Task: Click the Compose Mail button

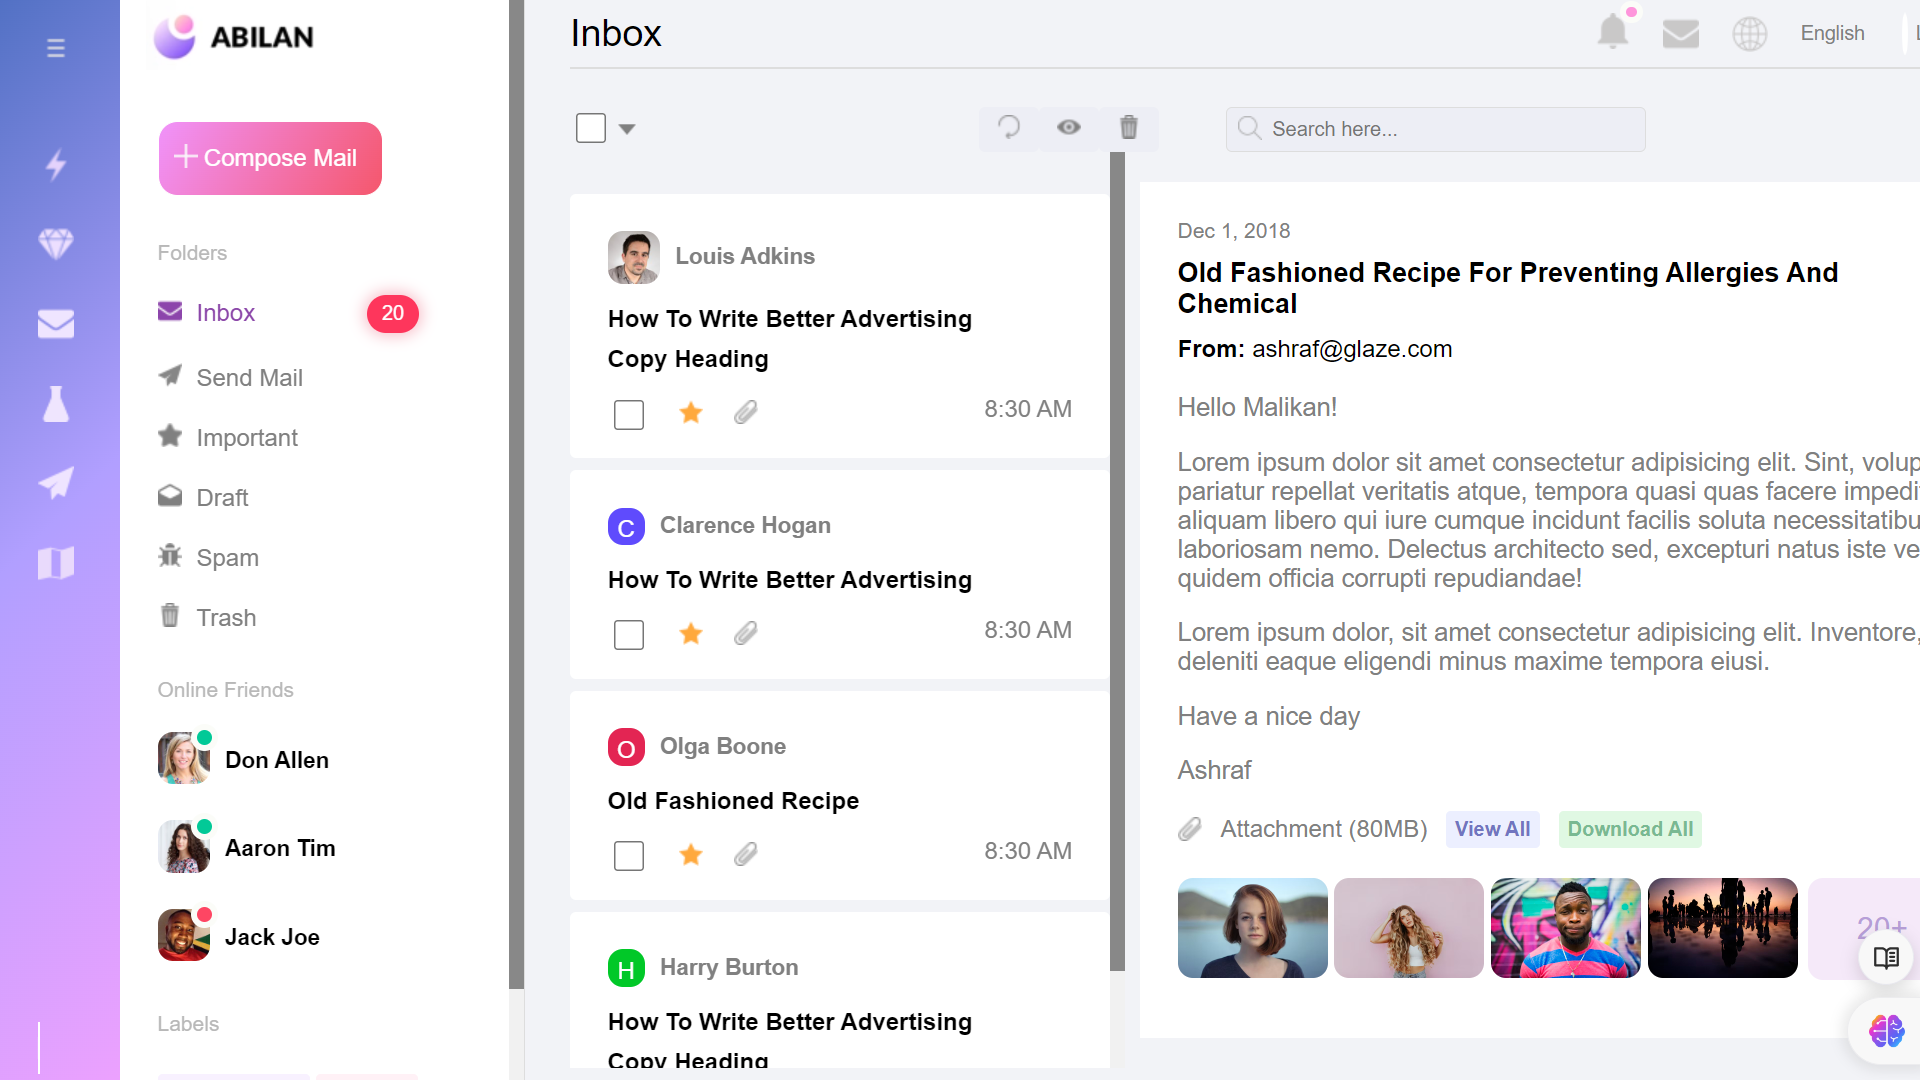Action: [270, 158]
